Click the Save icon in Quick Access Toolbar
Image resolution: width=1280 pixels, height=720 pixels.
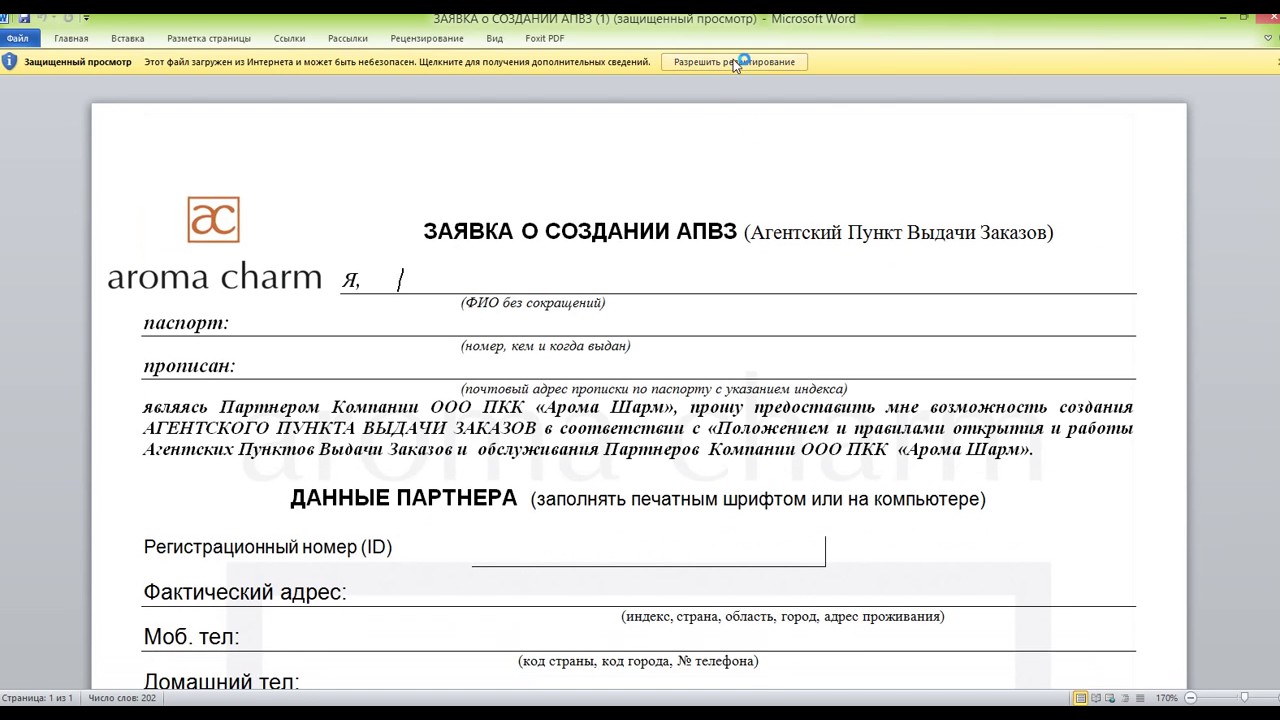pyautogui.click(x=24, y=18)
